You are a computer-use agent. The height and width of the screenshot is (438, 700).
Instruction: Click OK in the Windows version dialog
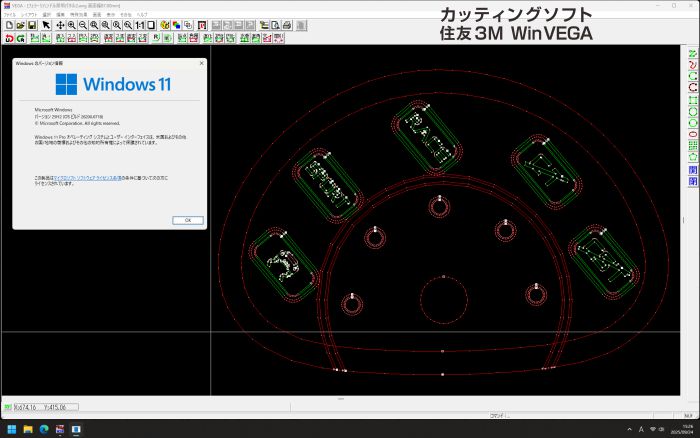(x=188, y=220)
